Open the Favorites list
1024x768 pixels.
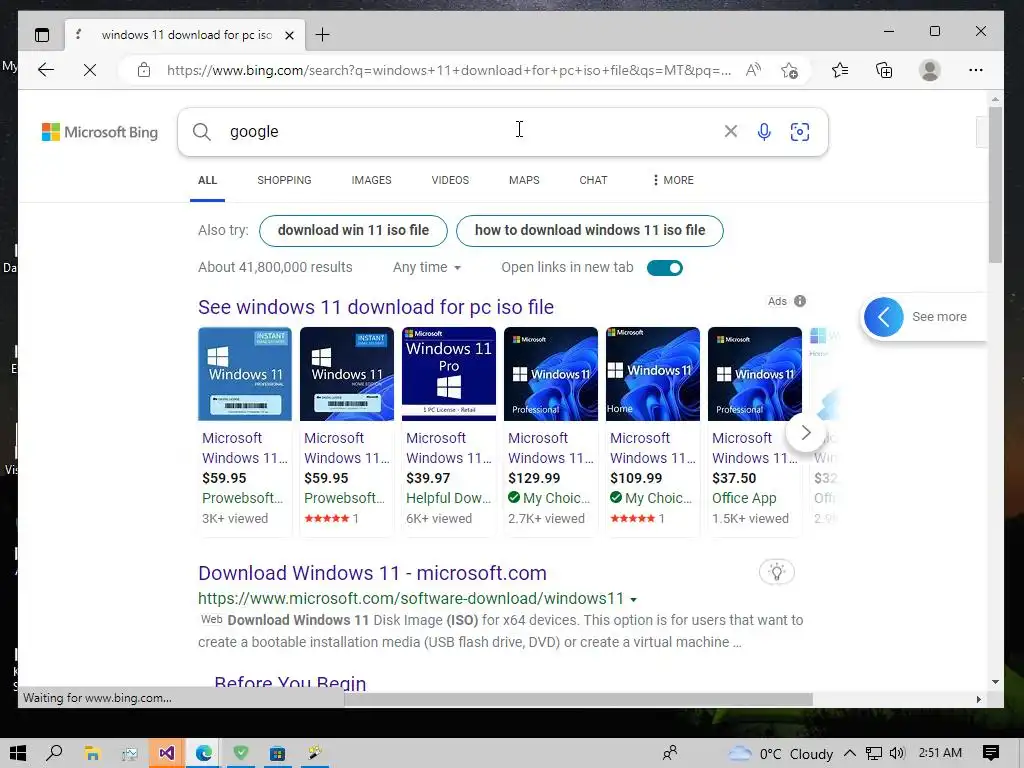pyautogui.click(x=840, y=70)
